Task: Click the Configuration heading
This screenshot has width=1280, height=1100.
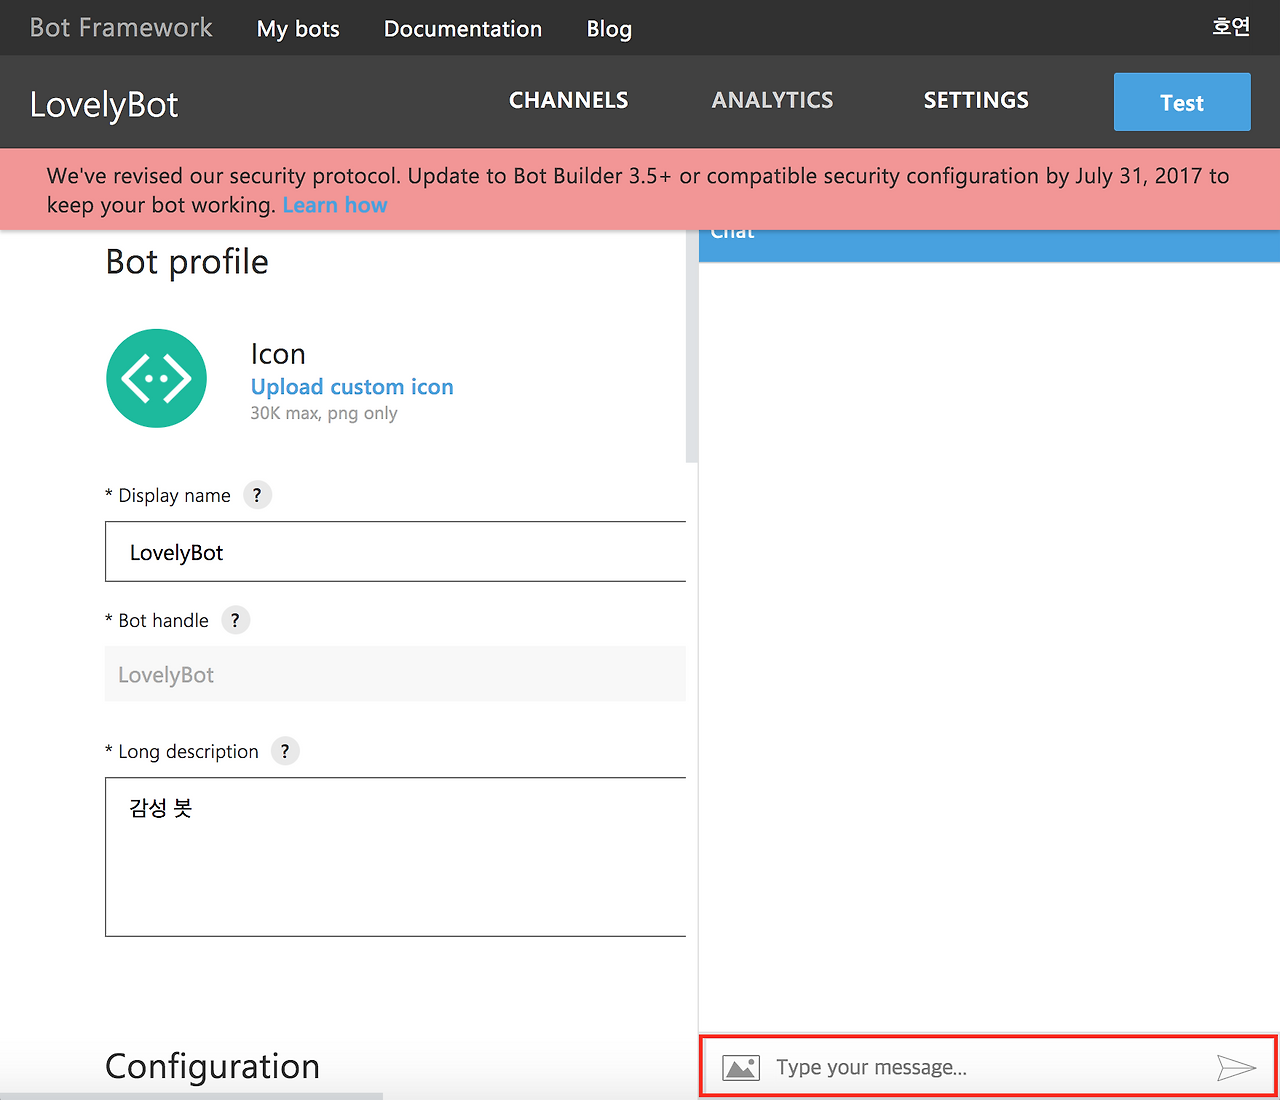Action: (212, 1066)
